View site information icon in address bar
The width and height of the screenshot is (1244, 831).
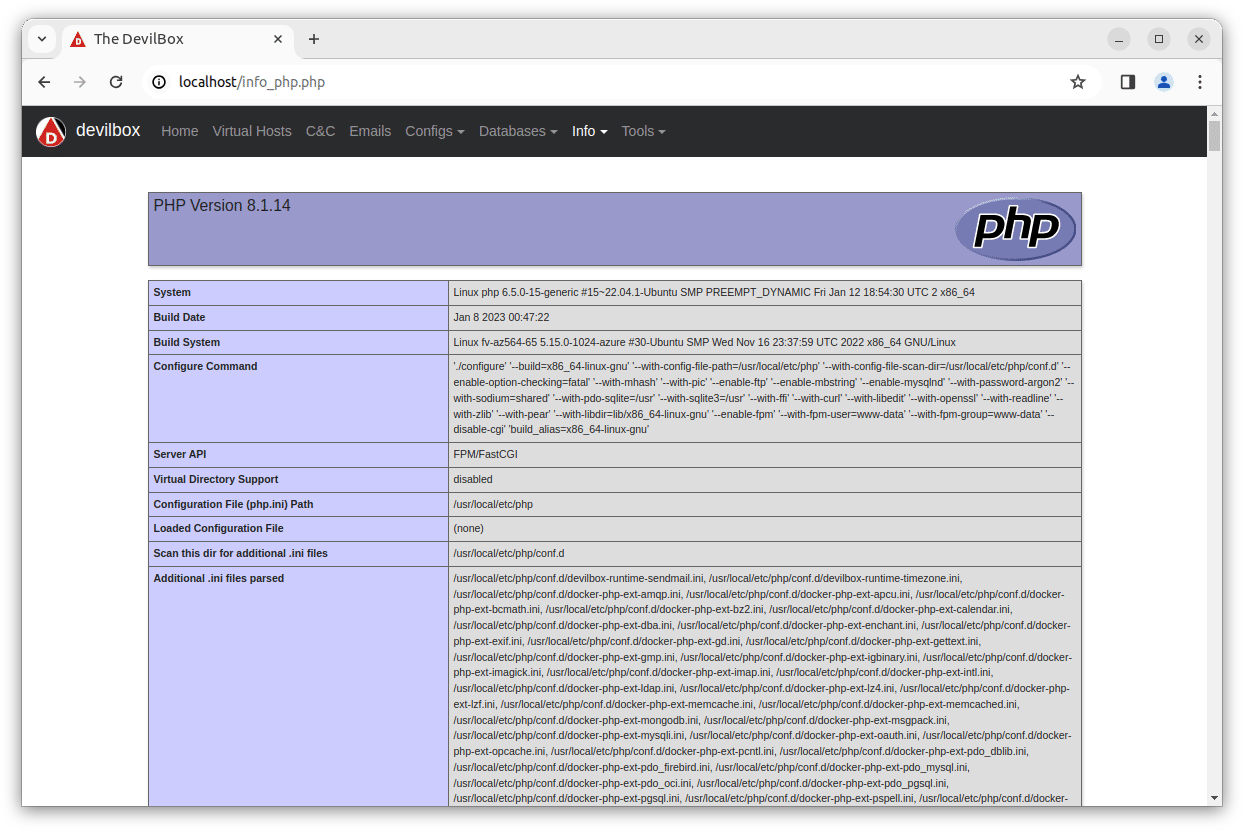[x=159, y=82]
